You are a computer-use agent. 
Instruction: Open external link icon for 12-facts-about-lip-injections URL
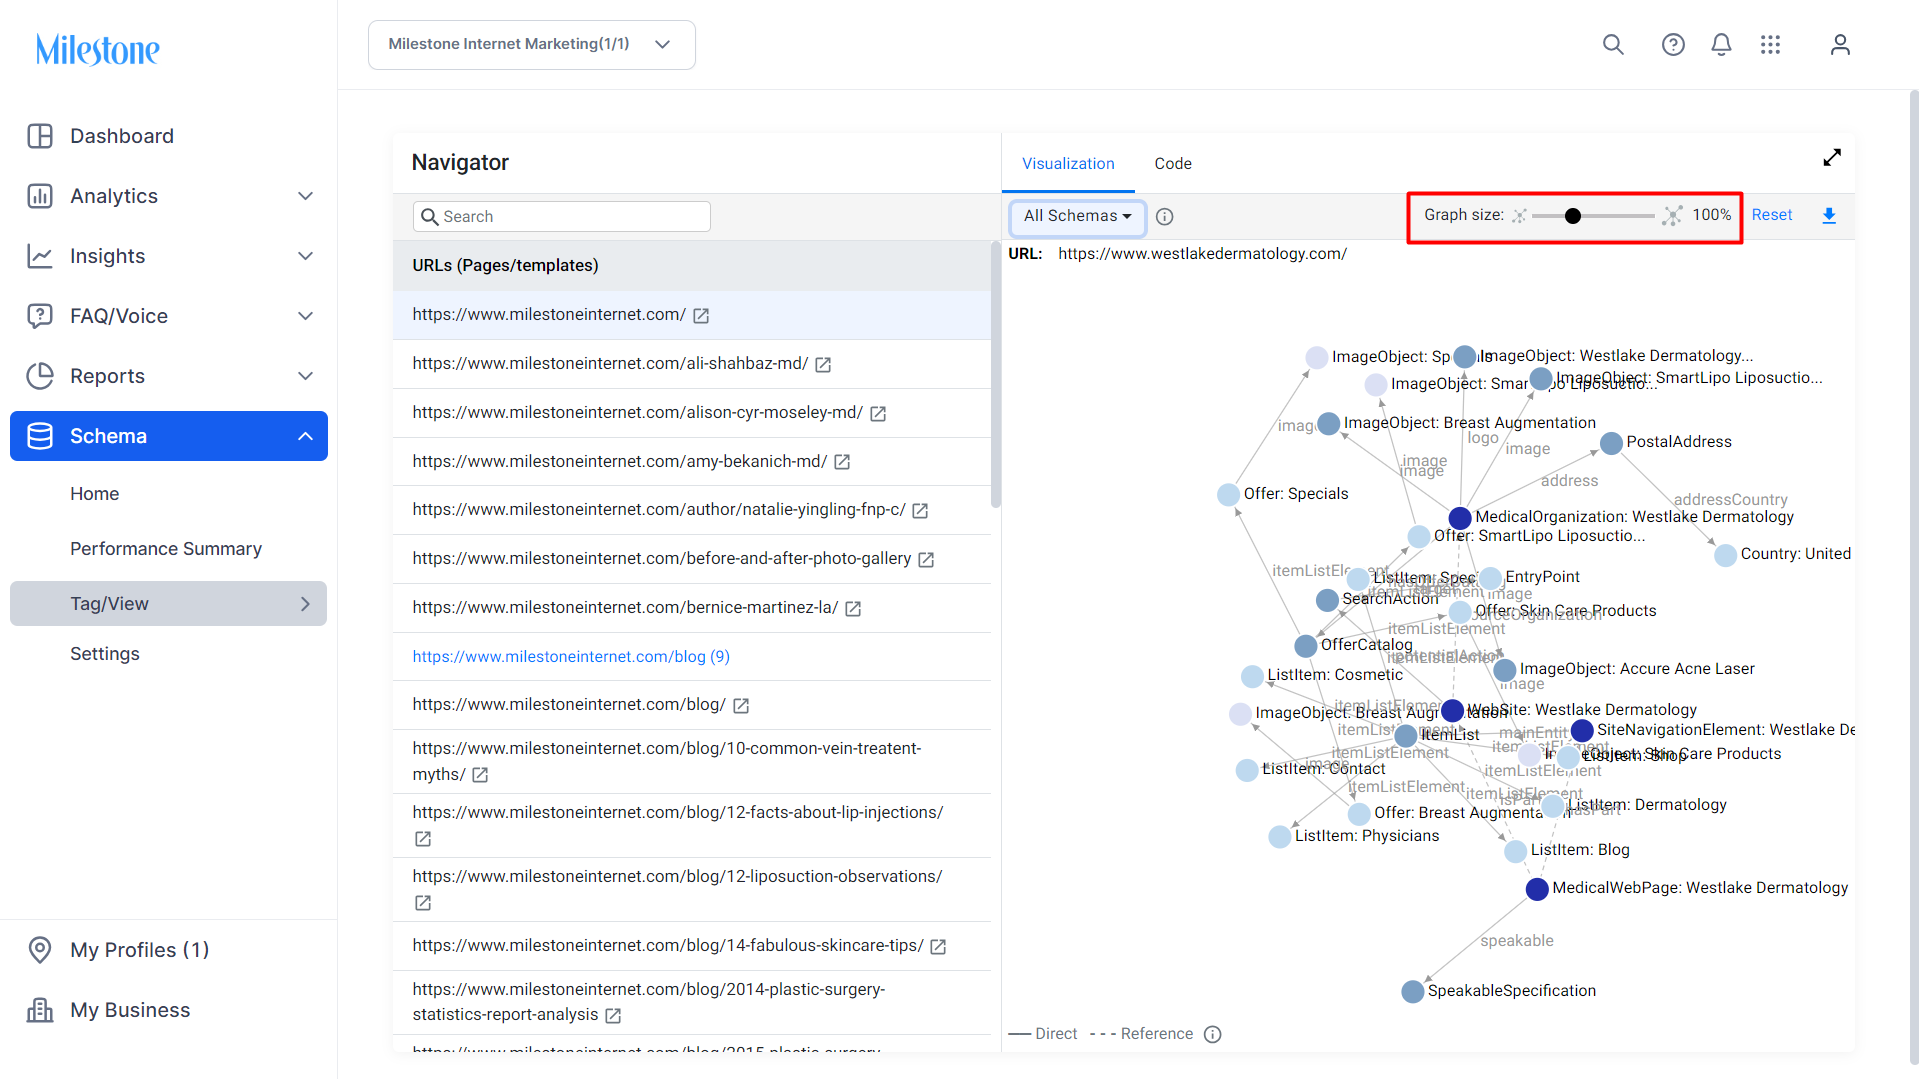423,839
